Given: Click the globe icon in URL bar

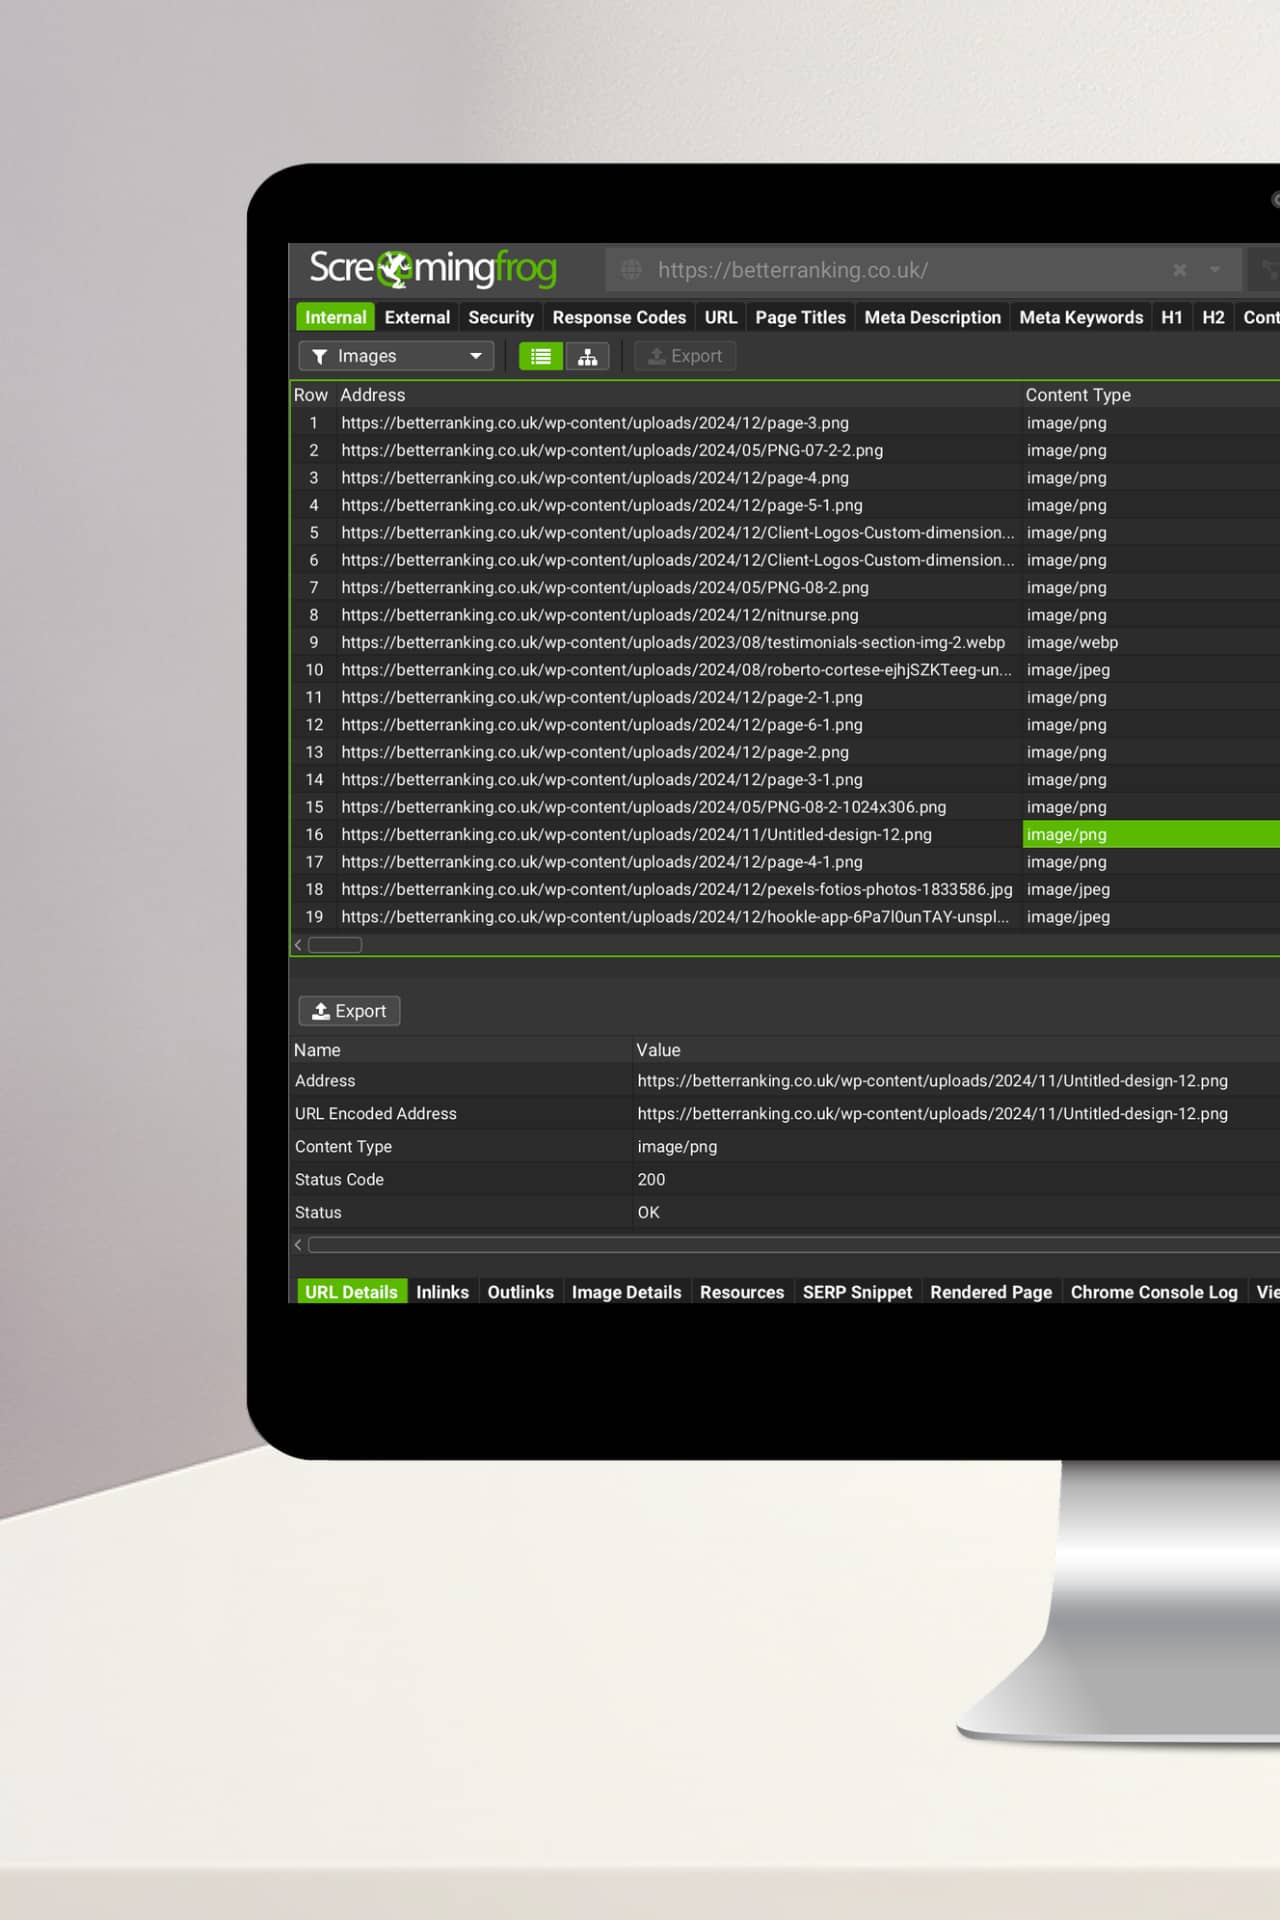Looking at the screenshot, I should tap(631, 269).
